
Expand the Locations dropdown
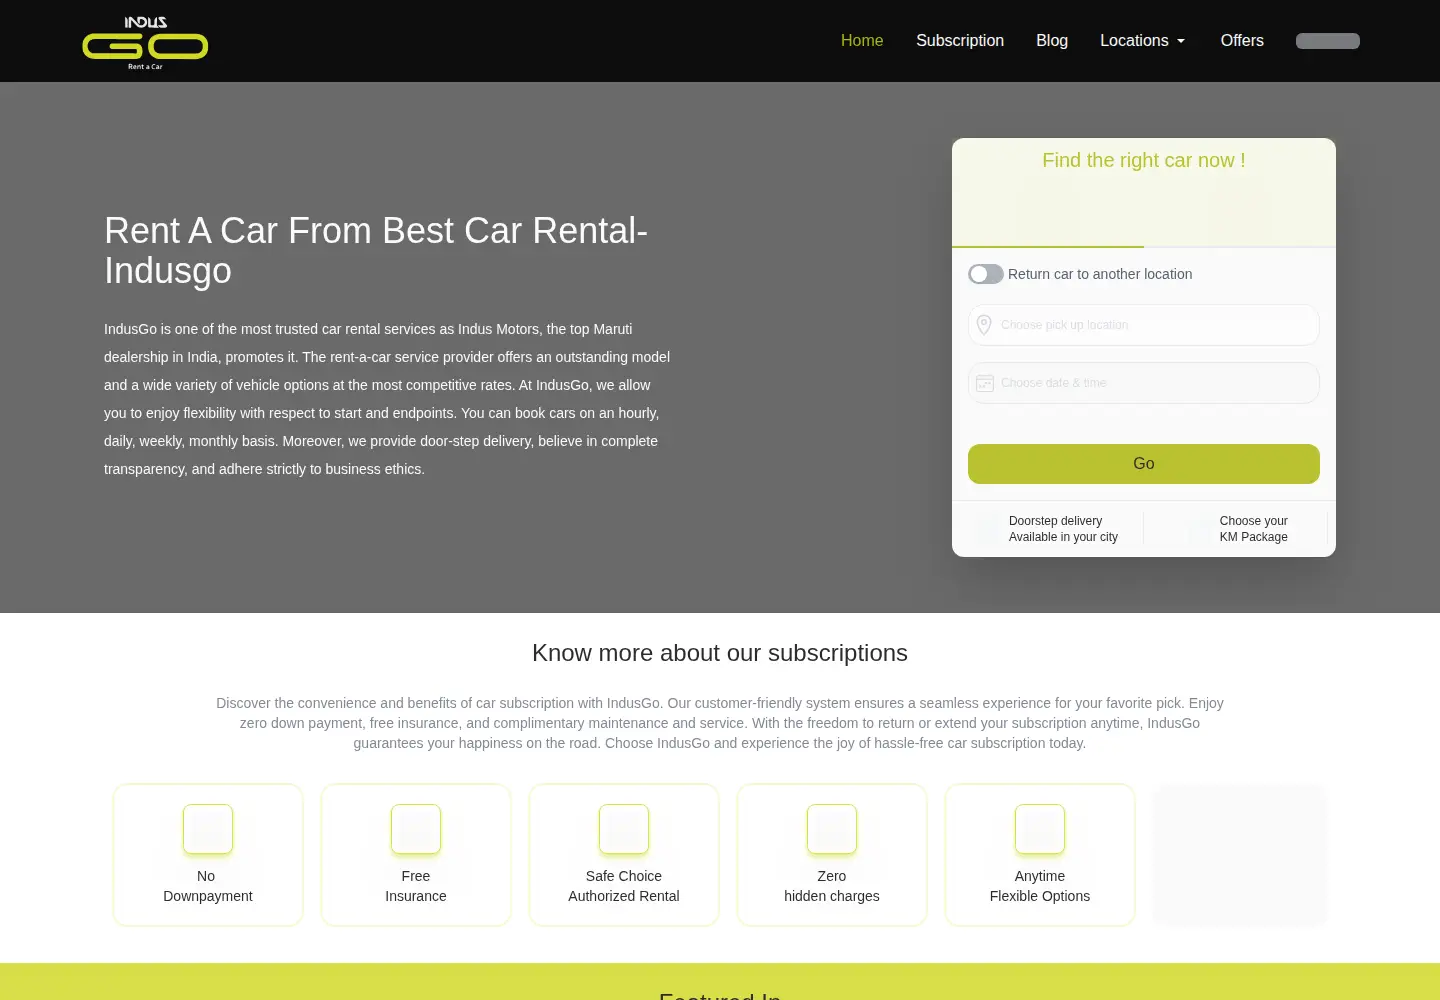(1142, 41)
